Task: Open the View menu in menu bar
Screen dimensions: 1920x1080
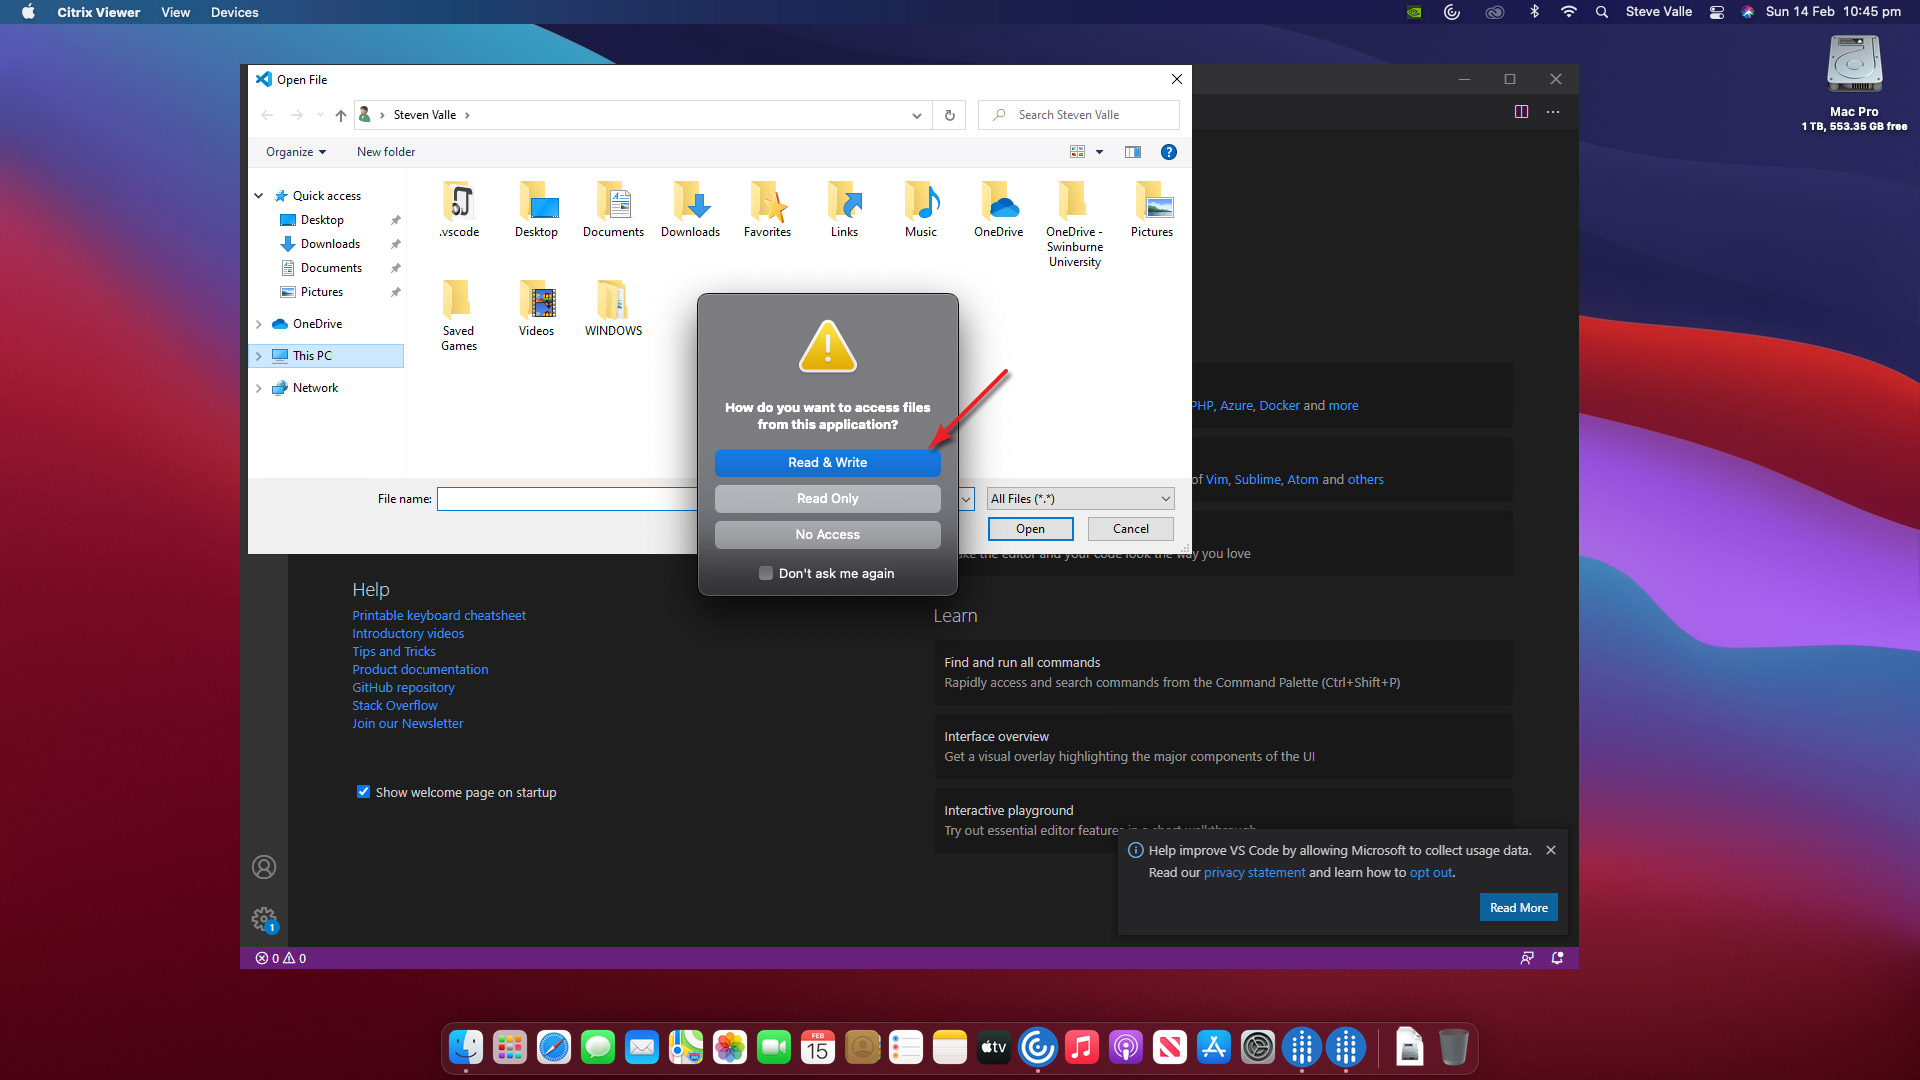Action: tap(175, 12)
